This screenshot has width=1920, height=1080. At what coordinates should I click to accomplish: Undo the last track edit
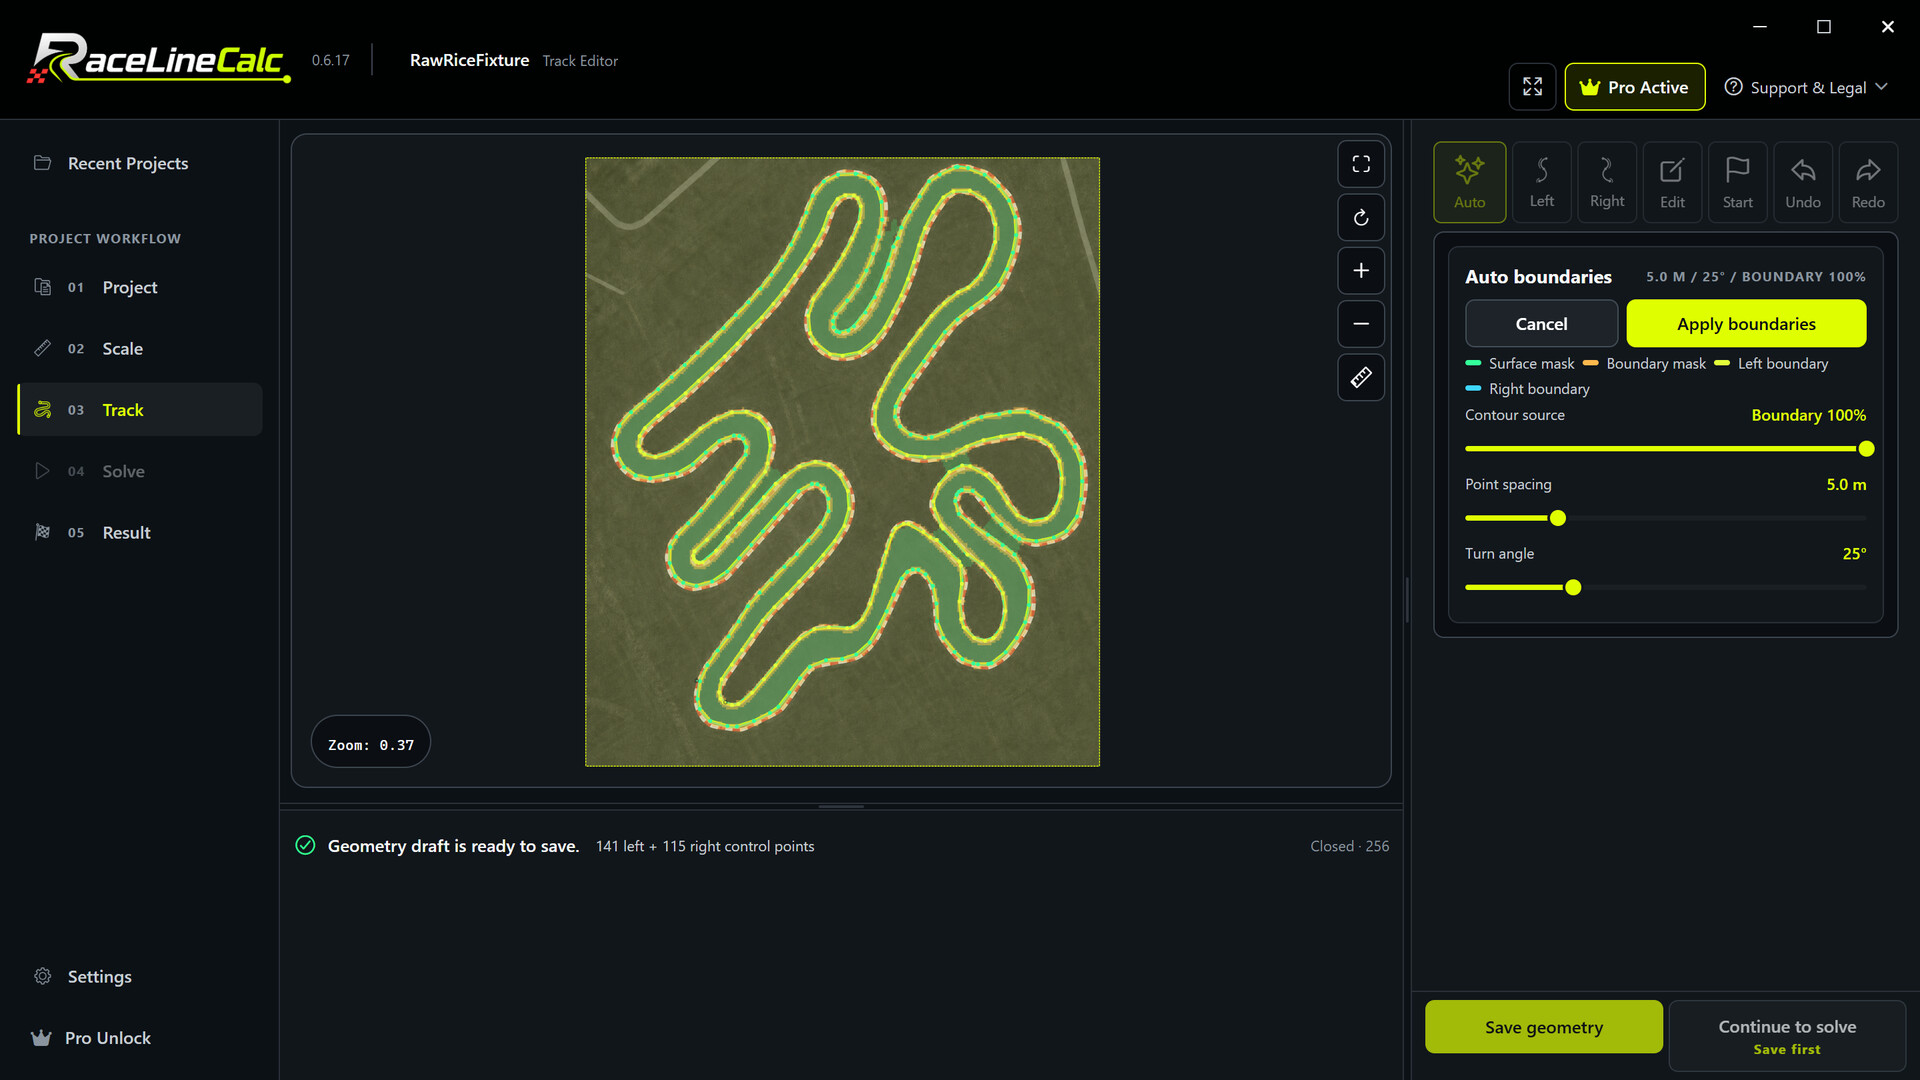pyautogui.click(x=1803, y=182)
